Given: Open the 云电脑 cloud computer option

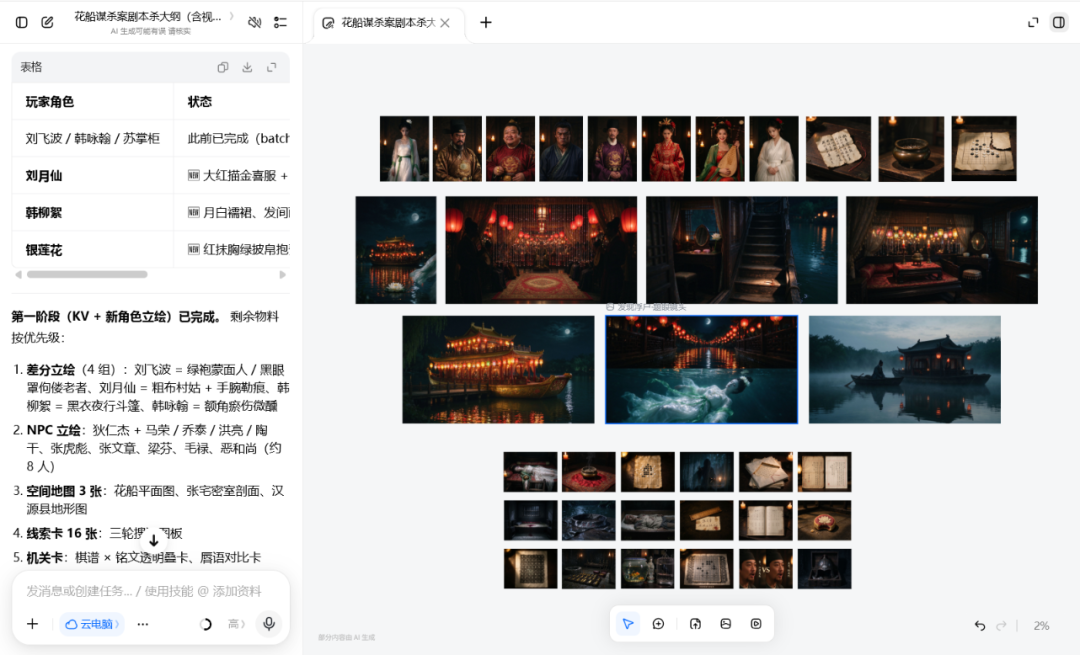Looking at the screenshot, I should [92, 624].
